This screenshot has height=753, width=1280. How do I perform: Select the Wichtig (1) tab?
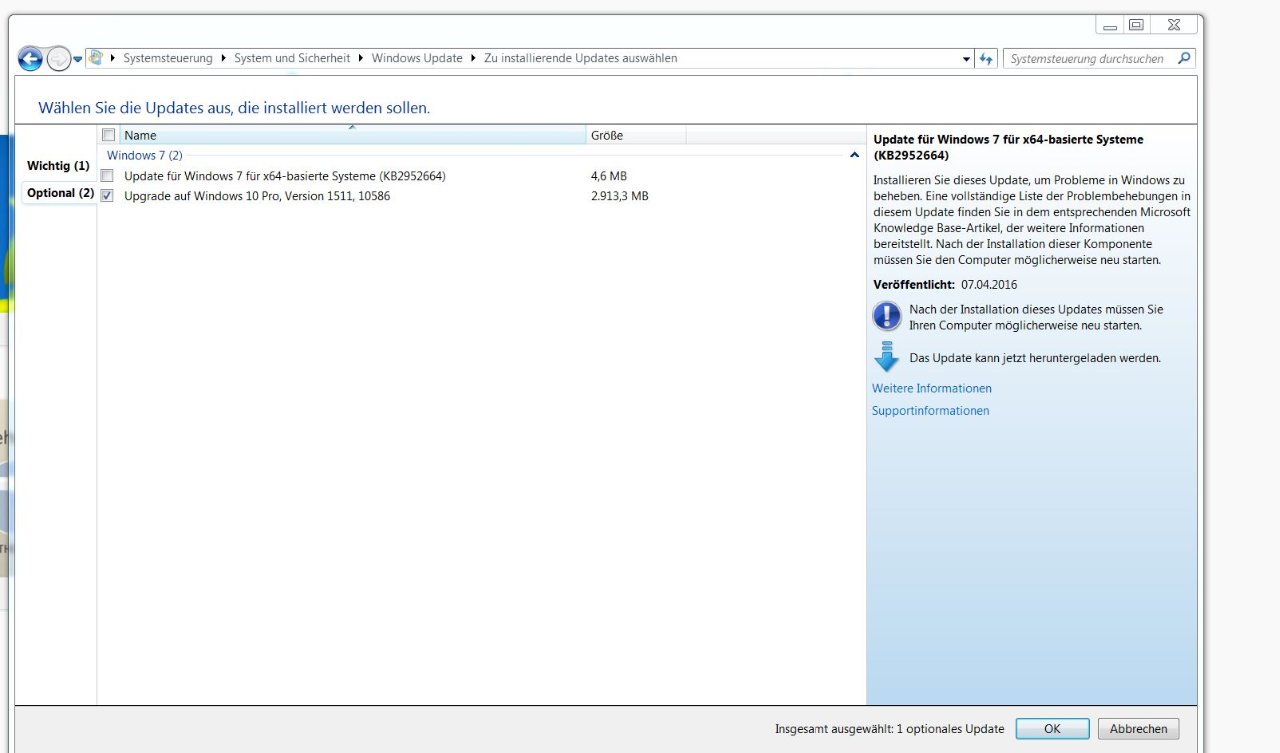coord(58,165)
